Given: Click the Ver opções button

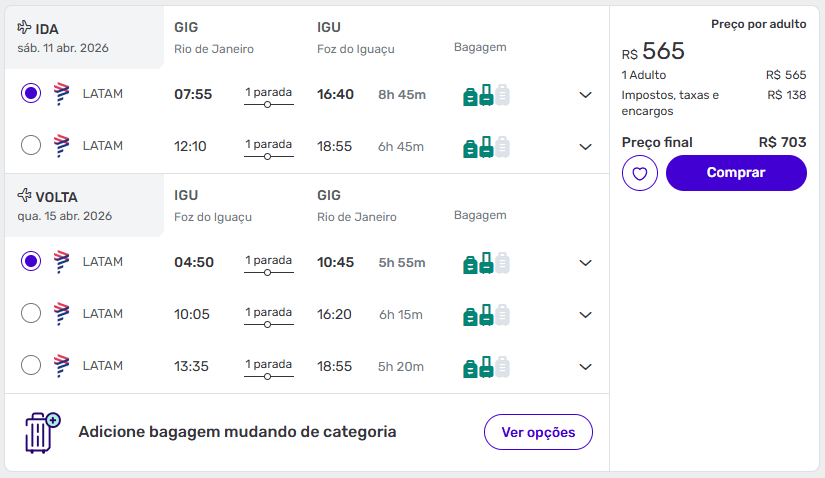Looking at the screenshot, I should (x=538, y=432).
